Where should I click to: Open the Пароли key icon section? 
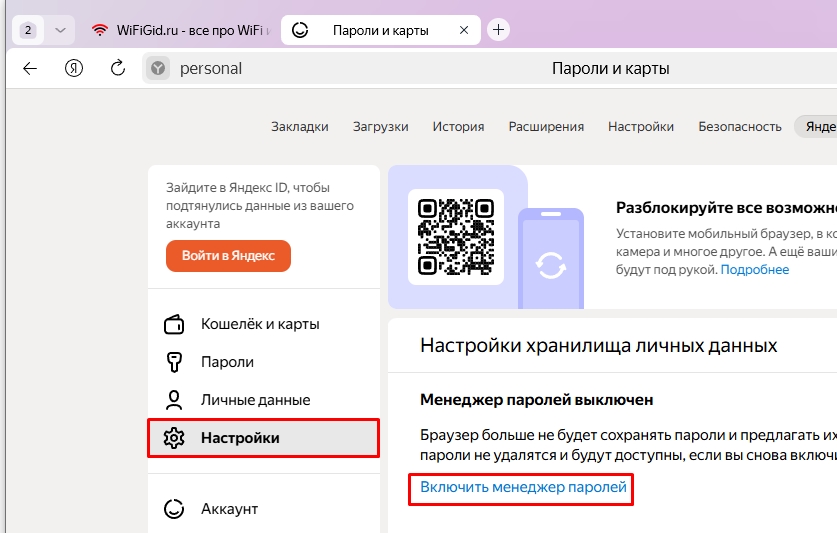click(x=228, y=362)
